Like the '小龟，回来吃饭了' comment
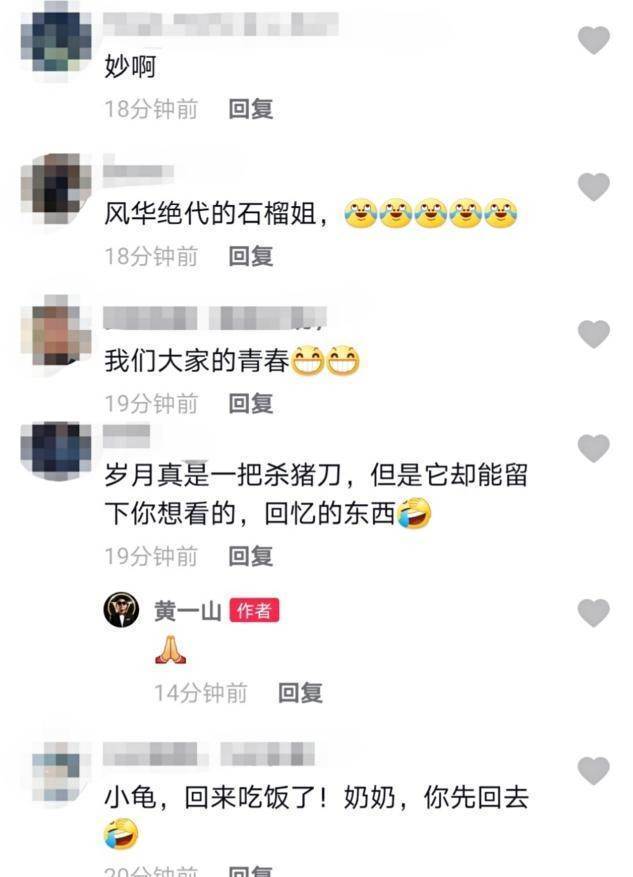The width and height of the screenshot is (633, 877). point(593,771)
